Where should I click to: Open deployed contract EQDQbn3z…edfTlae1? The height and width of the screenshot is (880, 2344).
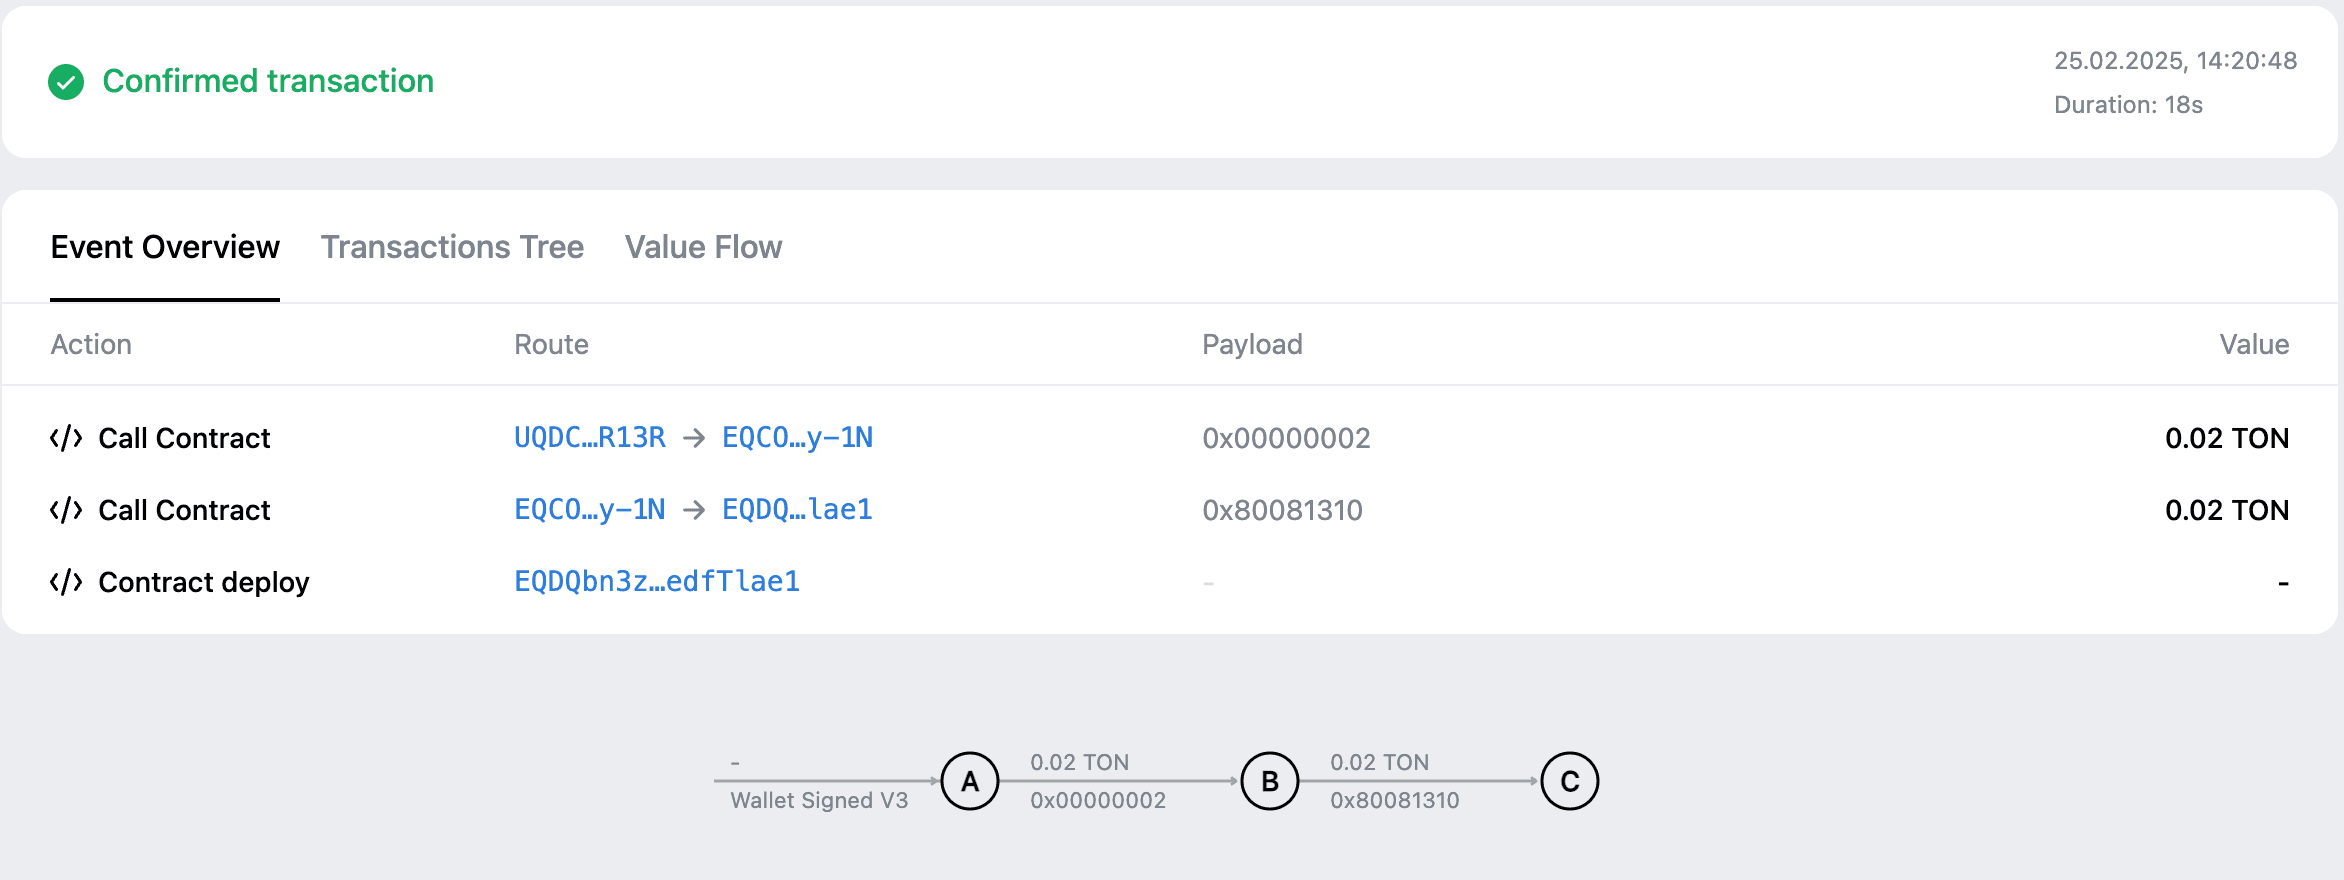pos(657,582)
